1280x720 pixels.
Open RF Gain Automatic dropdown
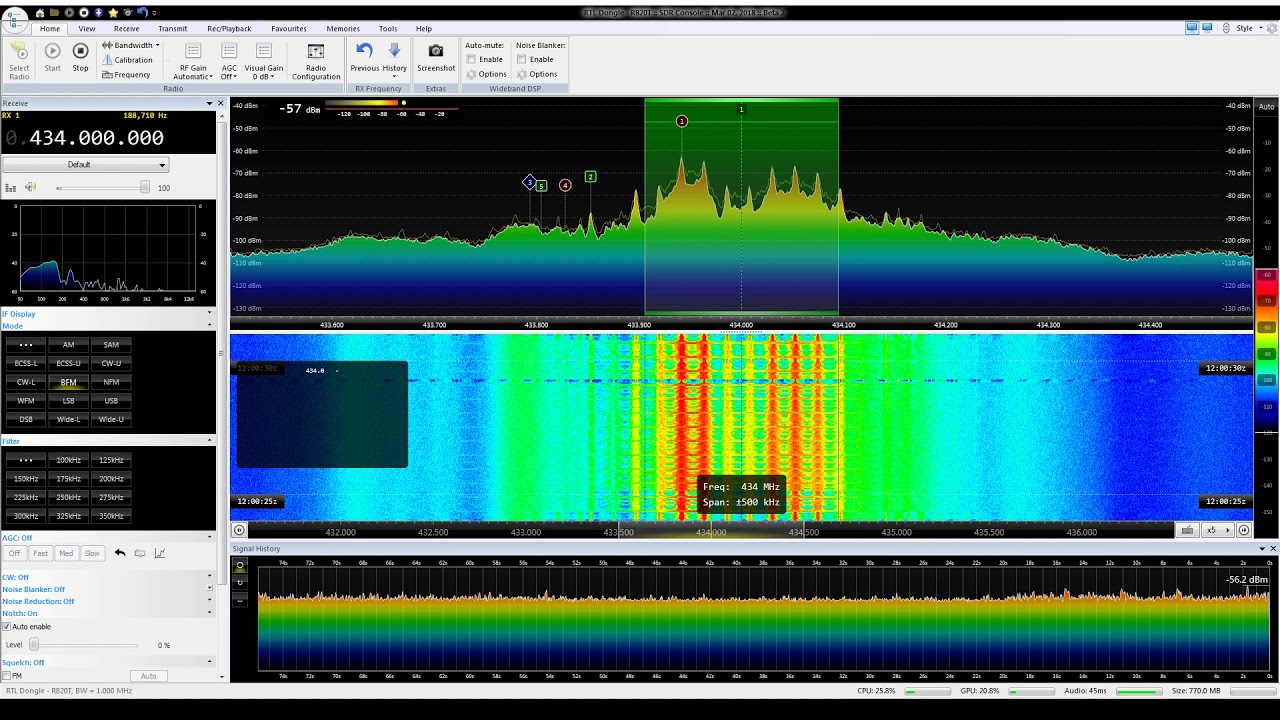point(193,61)
